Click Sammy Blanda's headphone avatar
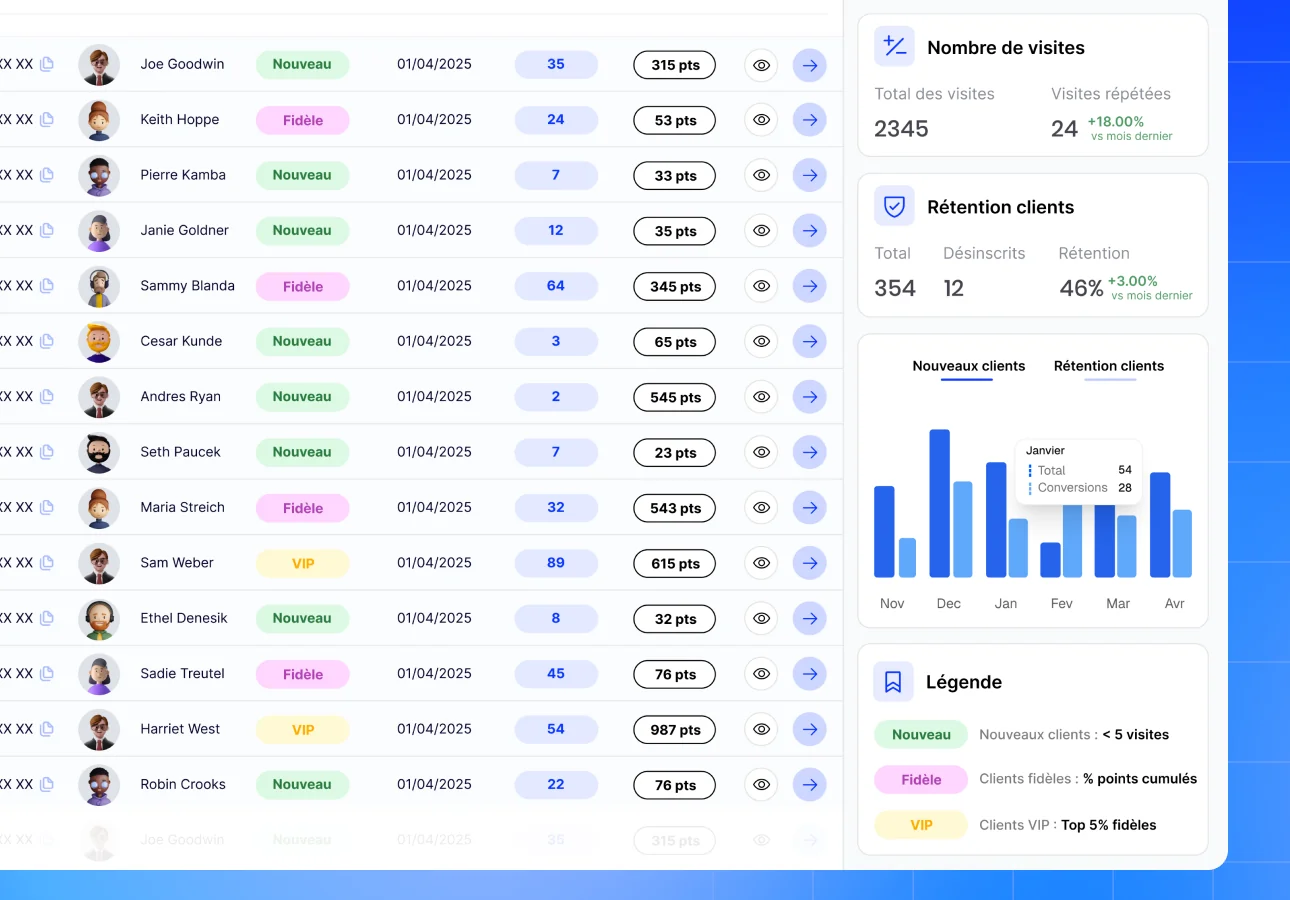Screen dimensions: 1290x900 99,286
